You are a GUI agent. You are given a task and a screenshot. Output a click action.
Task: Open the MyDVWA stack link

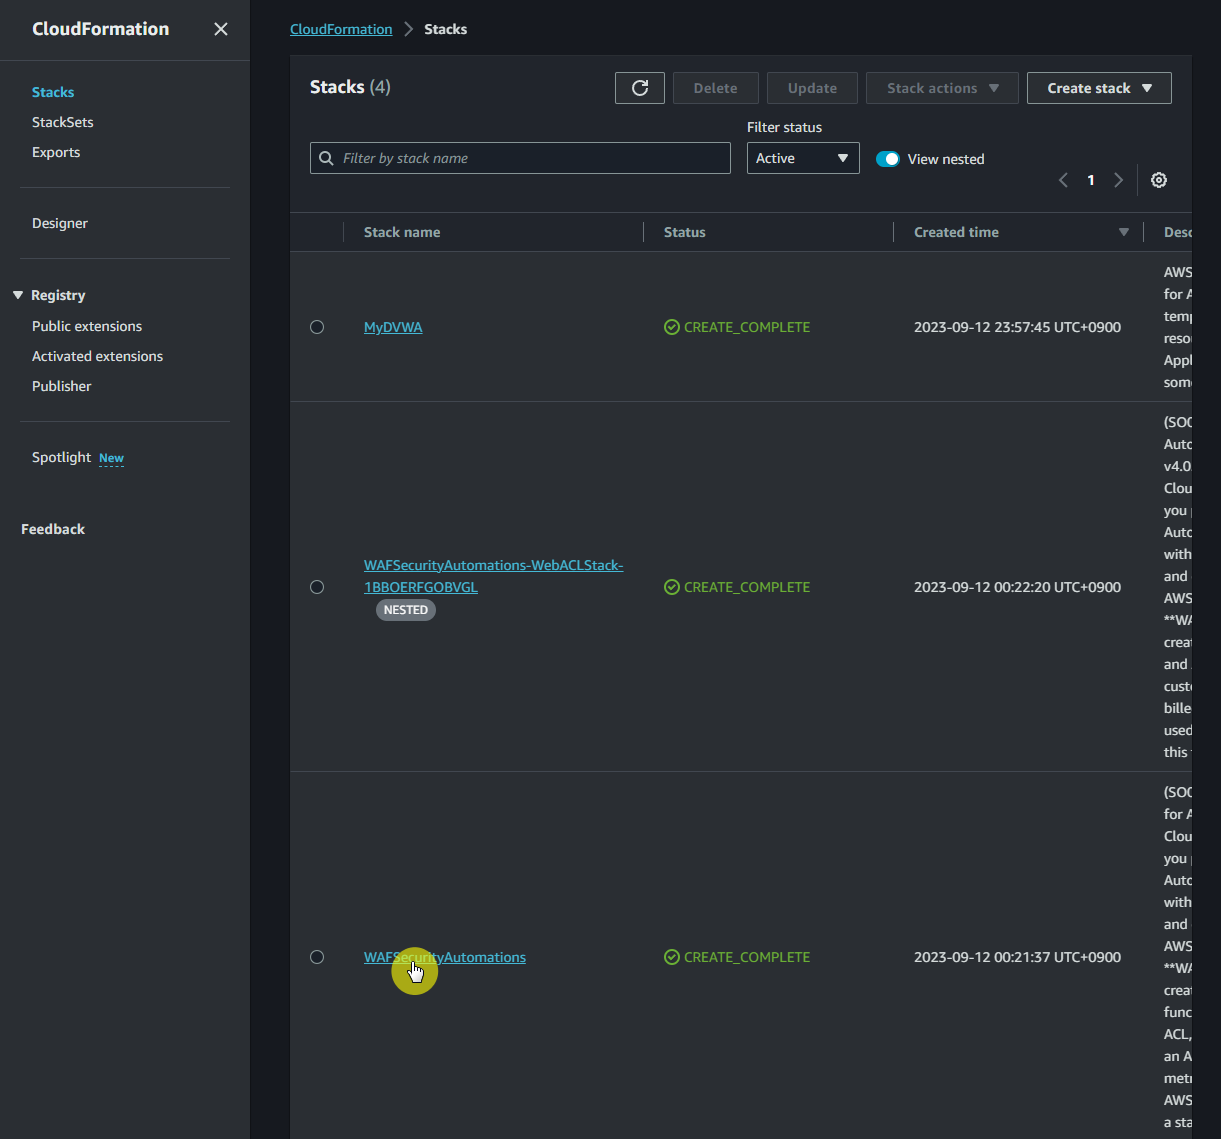(393, 327)
